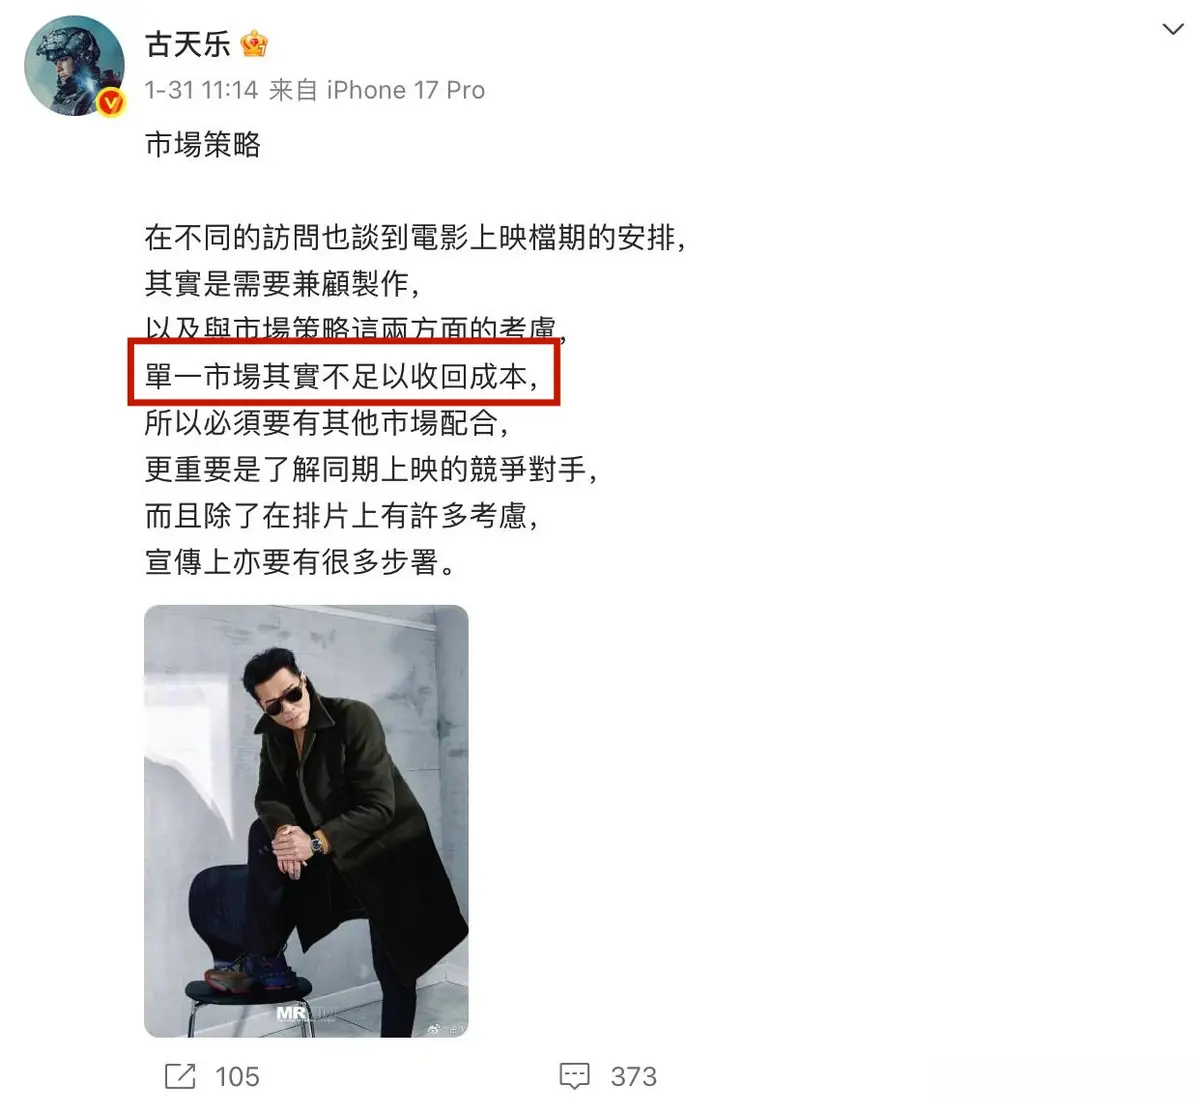Image resolution: width=1200 pixels, height=1113 pixels.
Task: Click the line 所以必須要有其他市場配合
Action: coord(327,423)
